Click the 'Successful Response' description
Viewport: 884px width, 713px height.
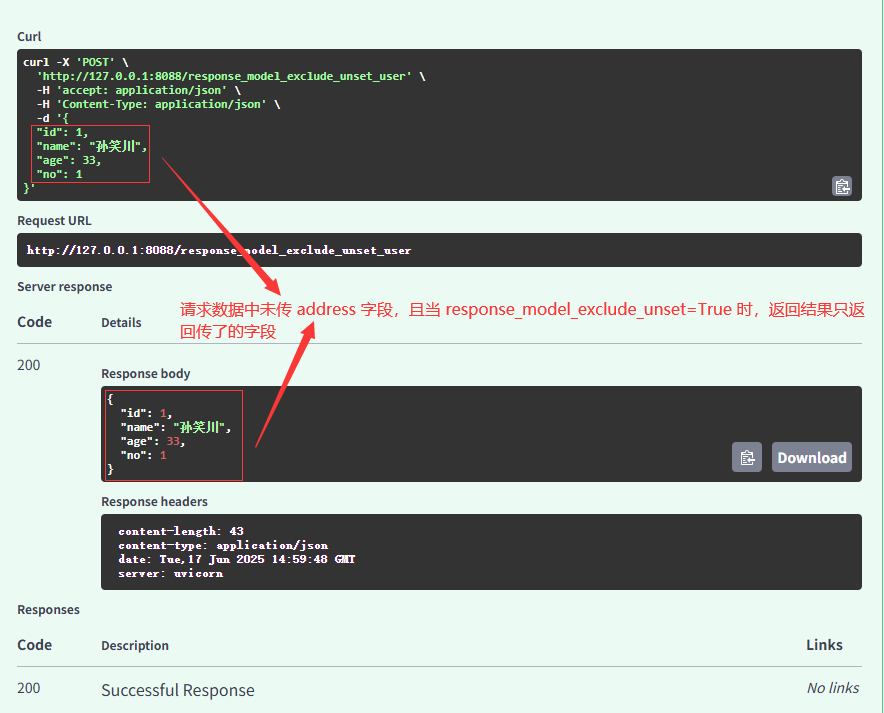pos(178,690)
